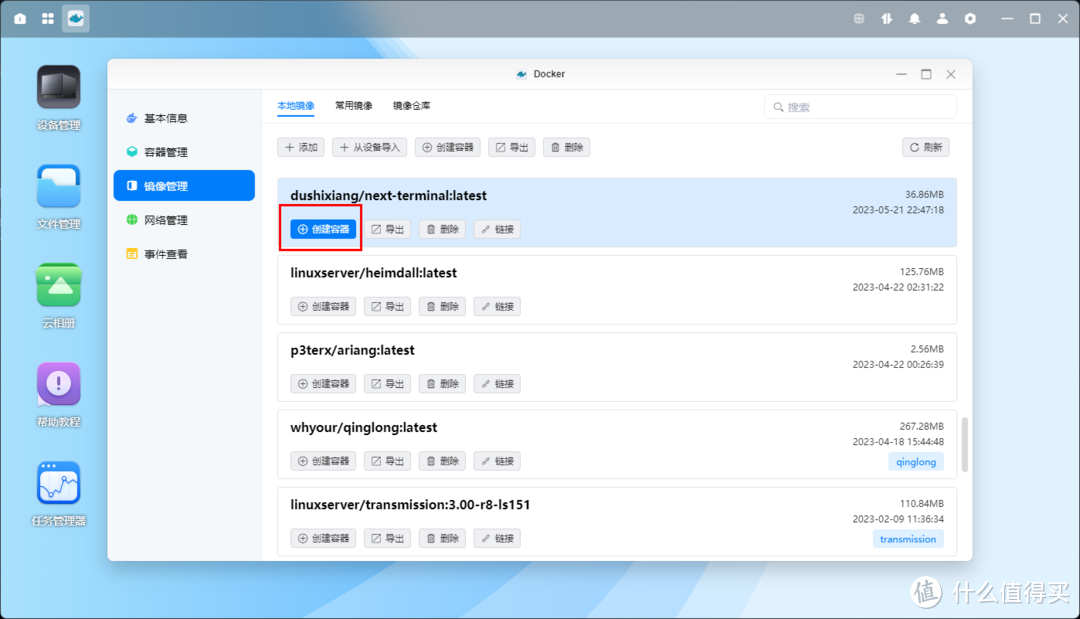Viewport: 1080px width, 619px height.
Task: Switch to the 本地镜像 tab
Action: point(295,106)
